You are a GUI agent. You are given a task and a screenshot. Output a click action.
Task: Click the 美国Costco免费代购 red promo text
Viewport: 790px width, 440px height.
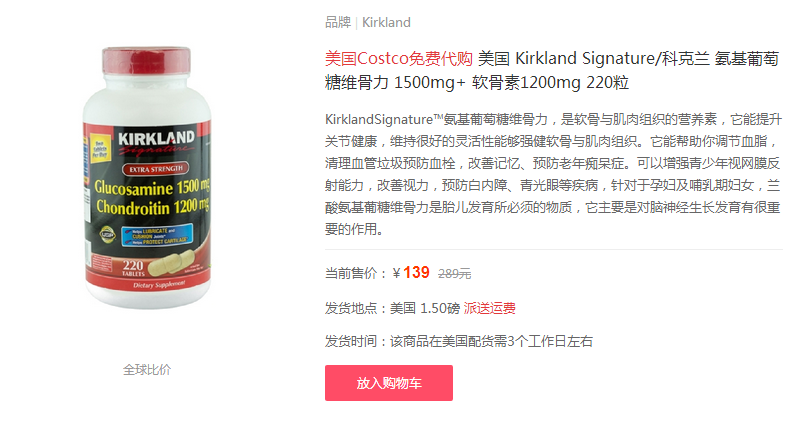[x=399, y=58]
